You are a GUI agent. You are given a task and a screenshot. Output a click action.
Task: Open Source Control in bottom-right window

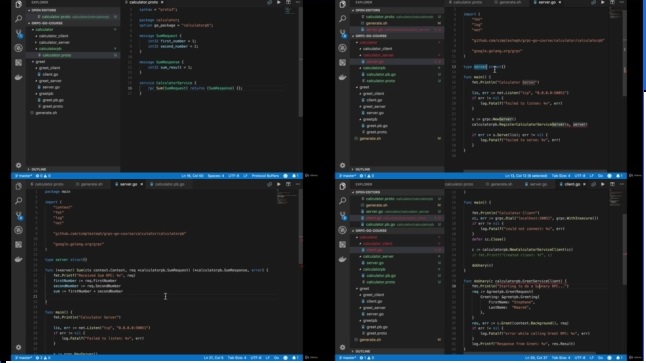pos(343,215)
